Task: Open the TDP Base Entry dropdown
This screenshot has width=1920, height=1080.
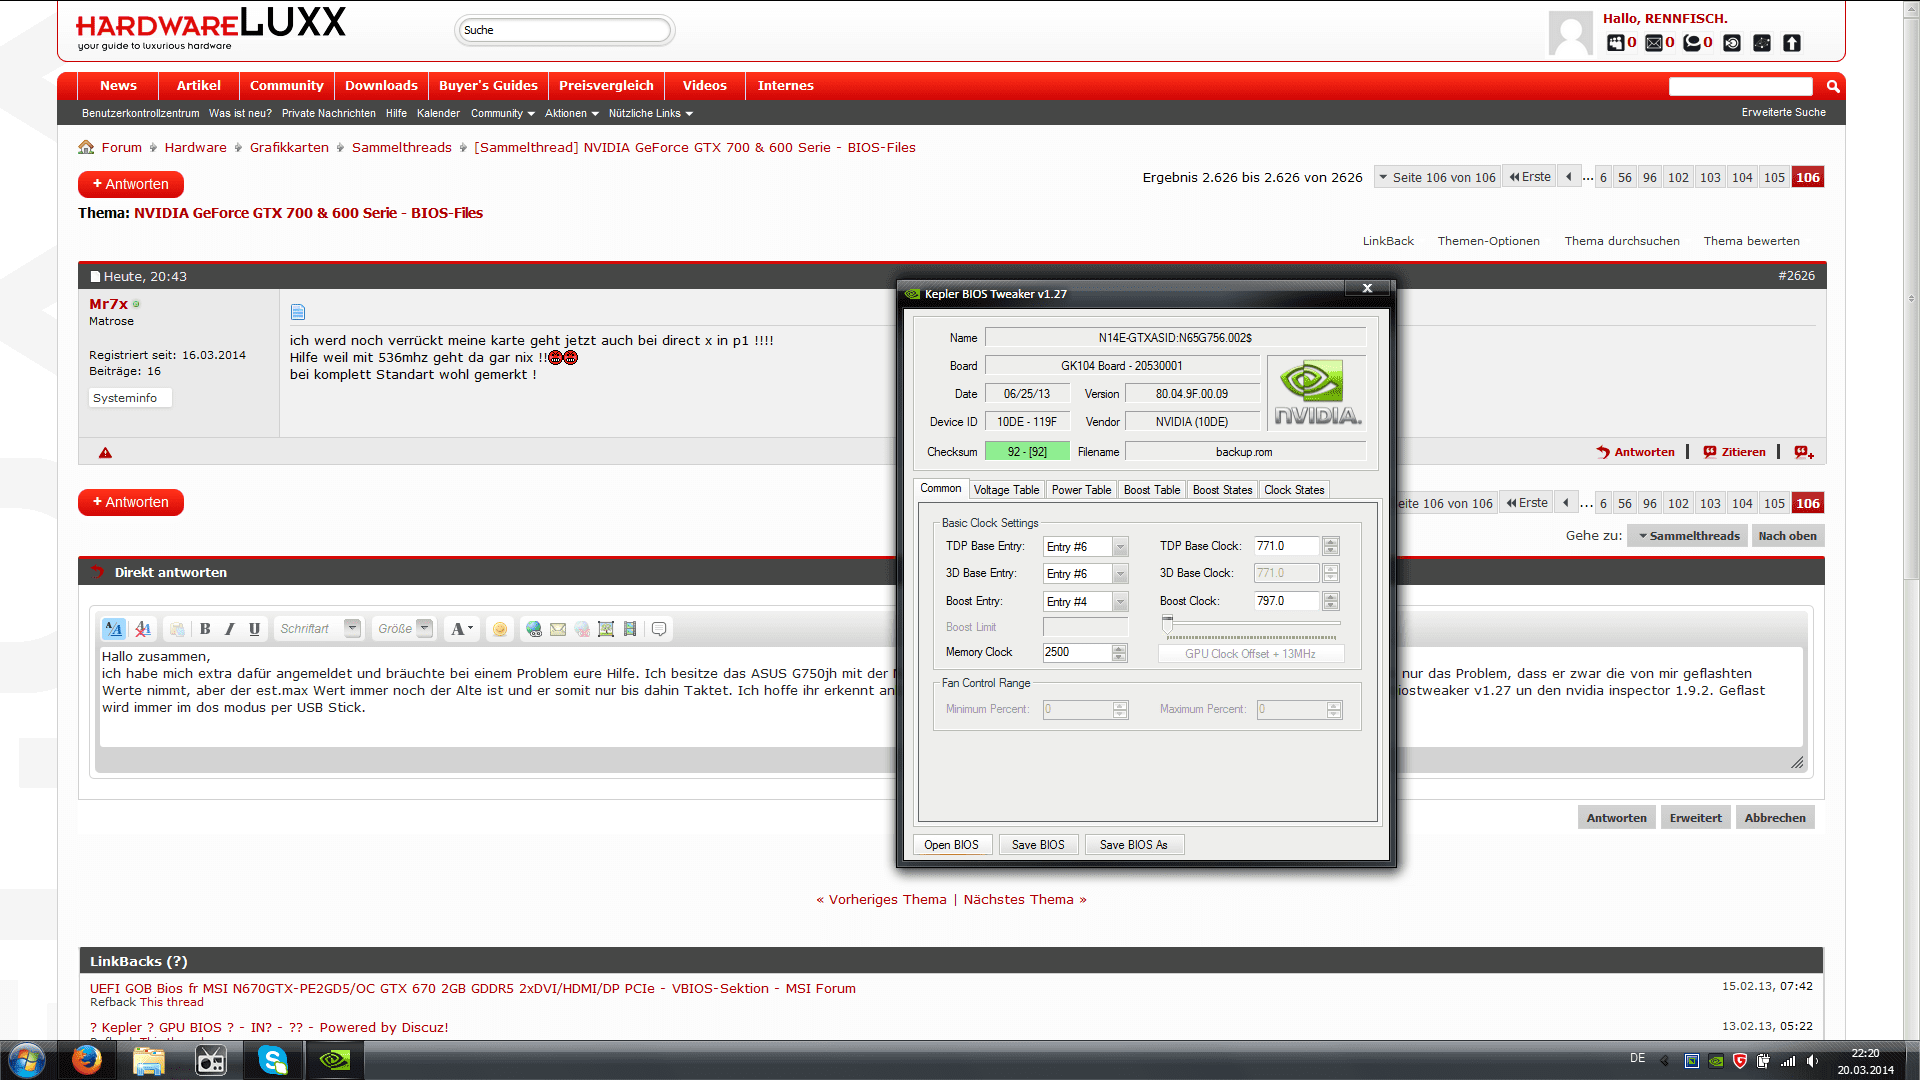Action: (1120, 547)
